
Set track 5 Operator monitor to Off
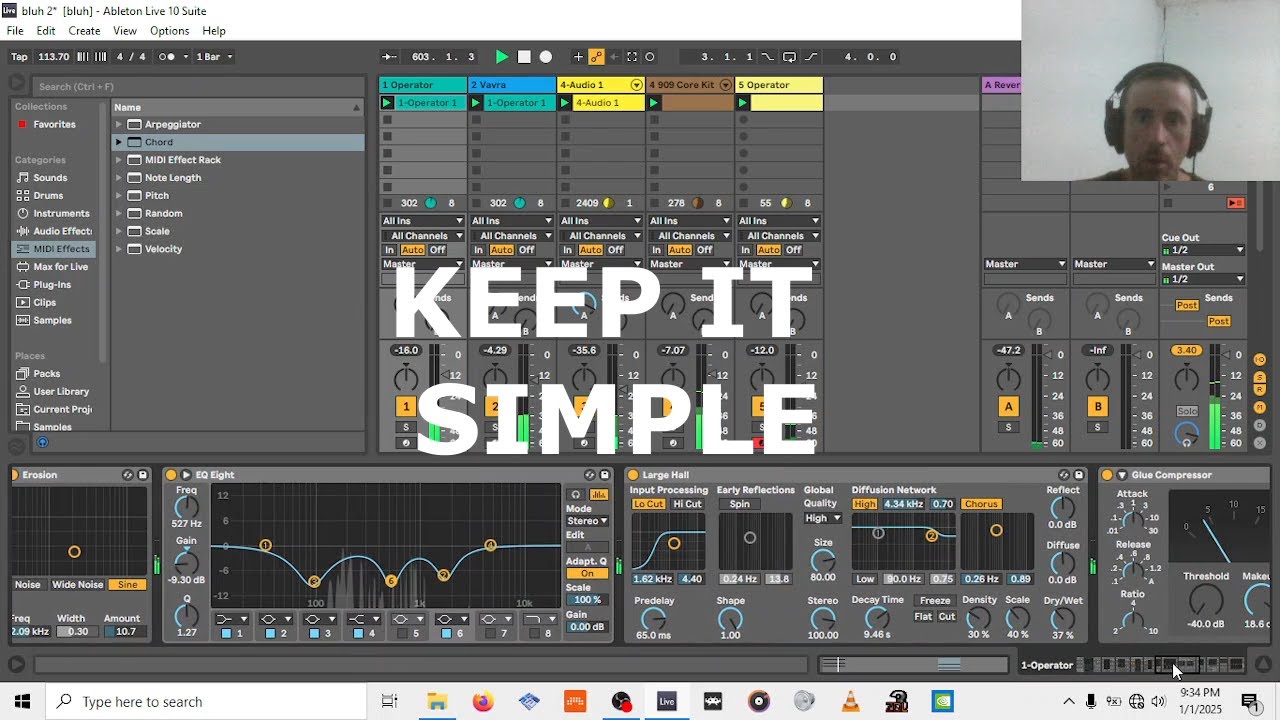793,250
